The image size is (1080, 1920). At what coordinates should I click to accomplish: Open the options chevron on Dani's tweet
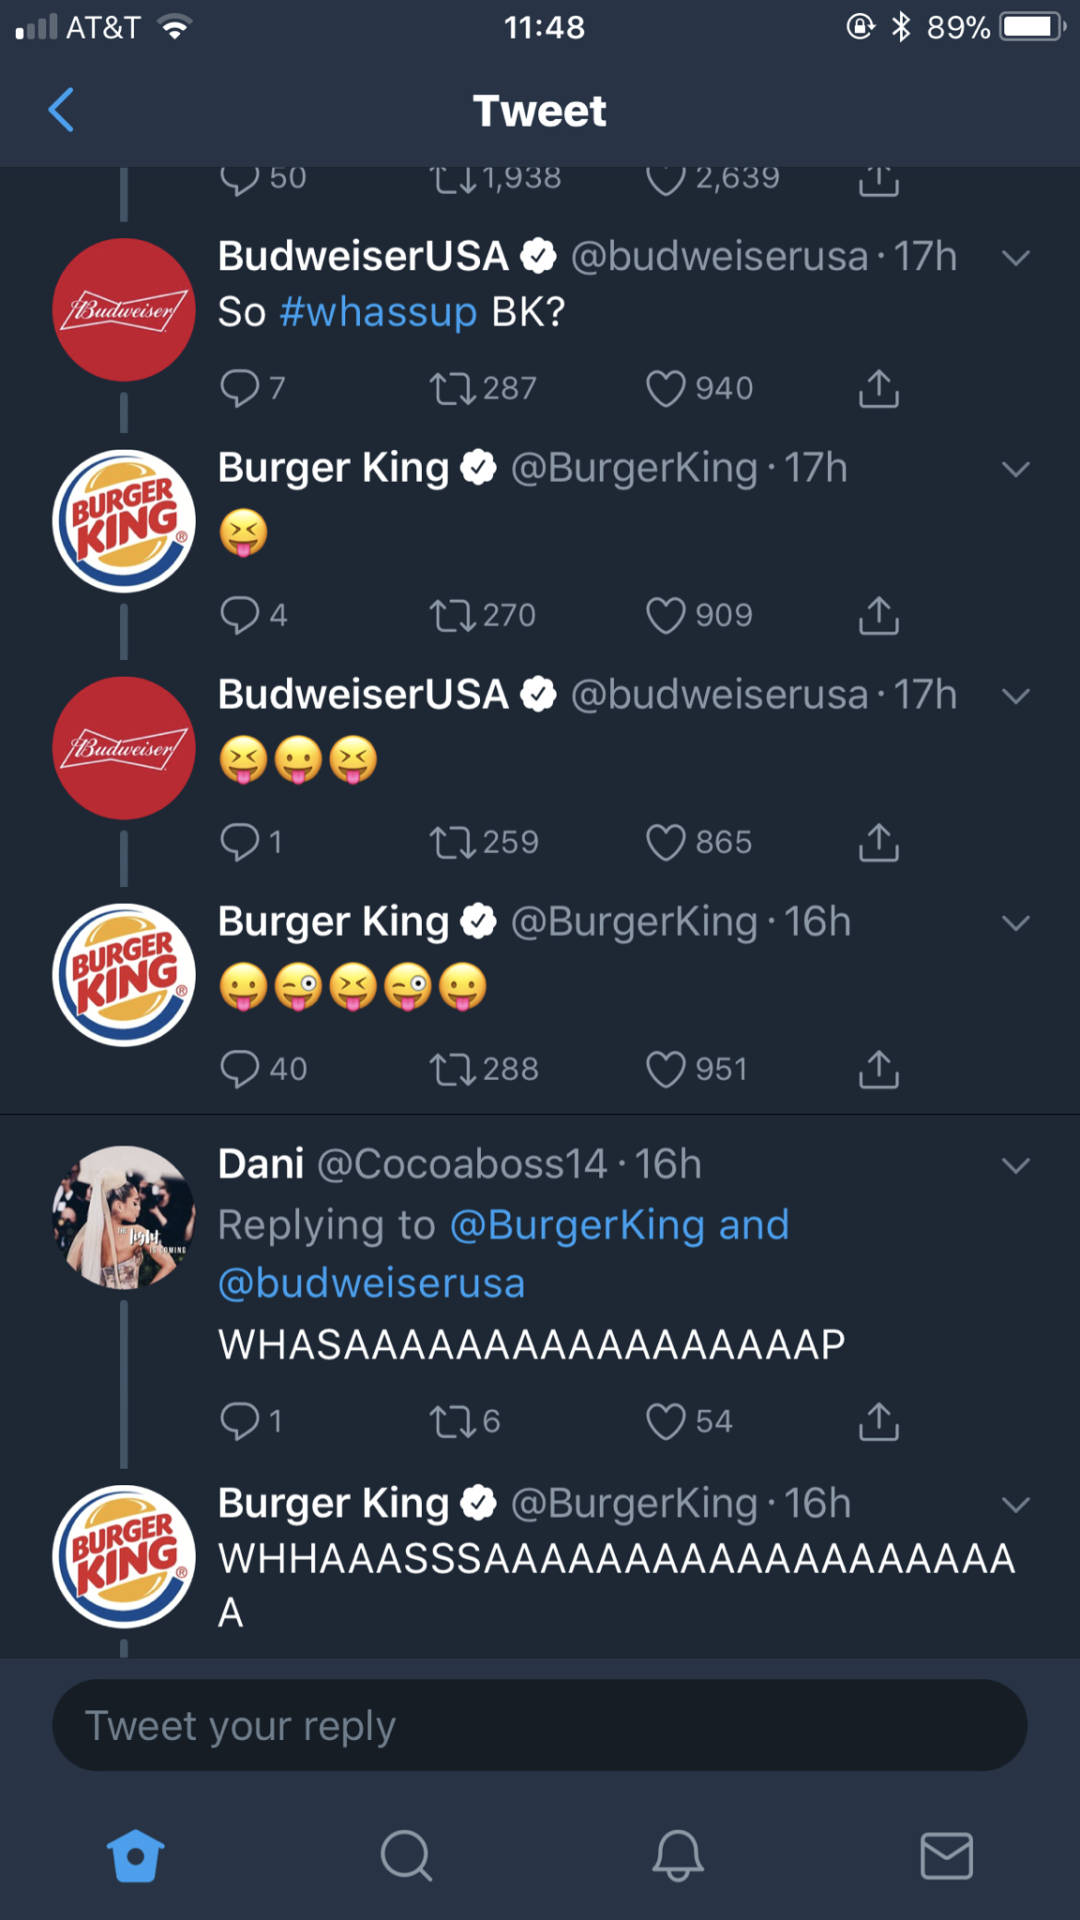click(1015, 1166)
